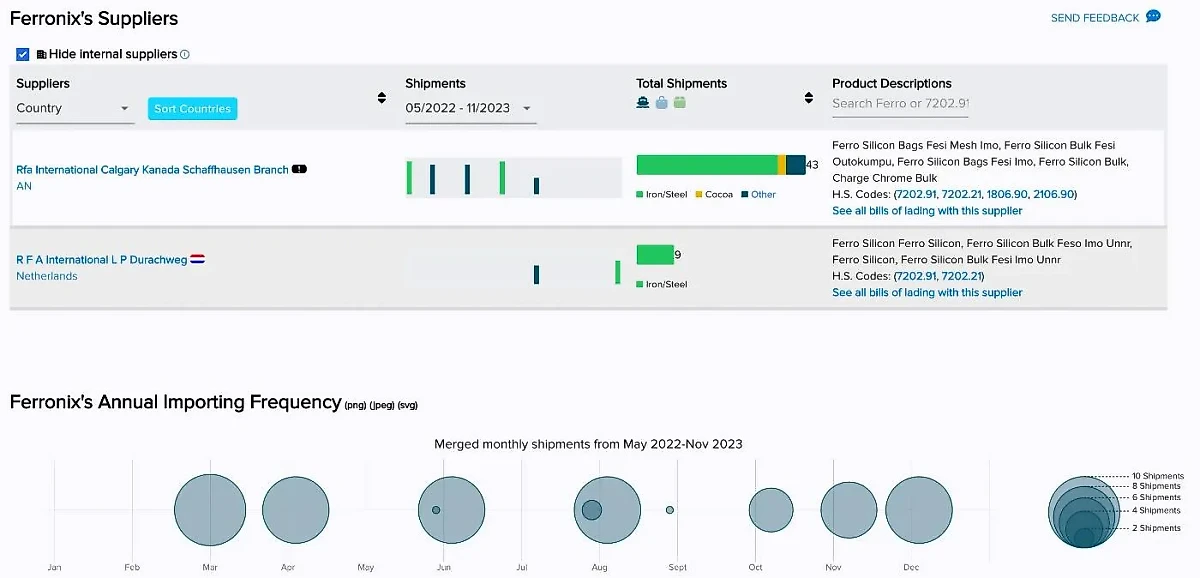Click the March shipments bubble in chart
This screenshot has width=1200, height=578.
pyautogui.click(x=210, y=510)
